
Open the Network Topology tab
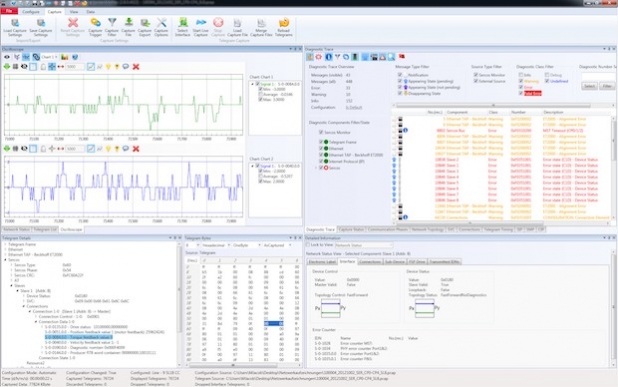427,229
